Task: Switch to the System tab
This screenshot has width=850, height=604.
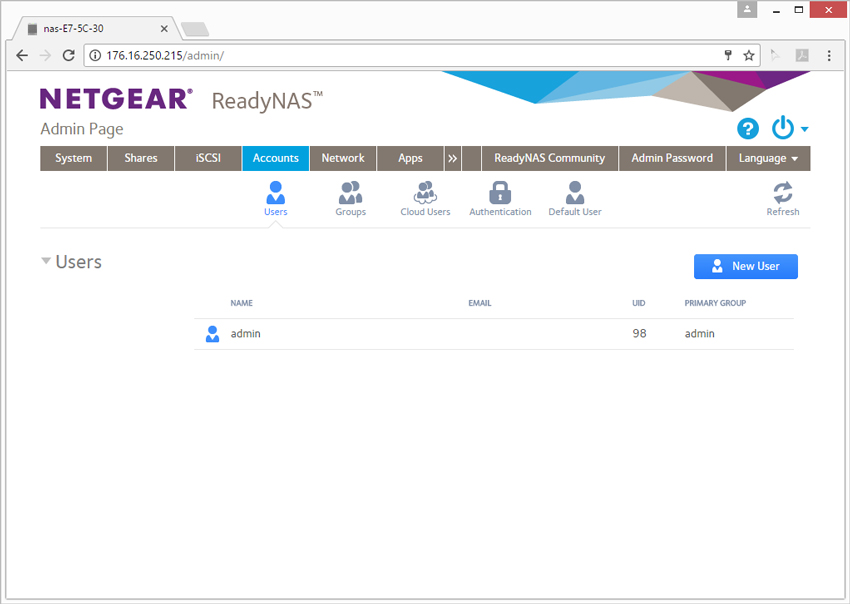Action: tap(73, 158)
